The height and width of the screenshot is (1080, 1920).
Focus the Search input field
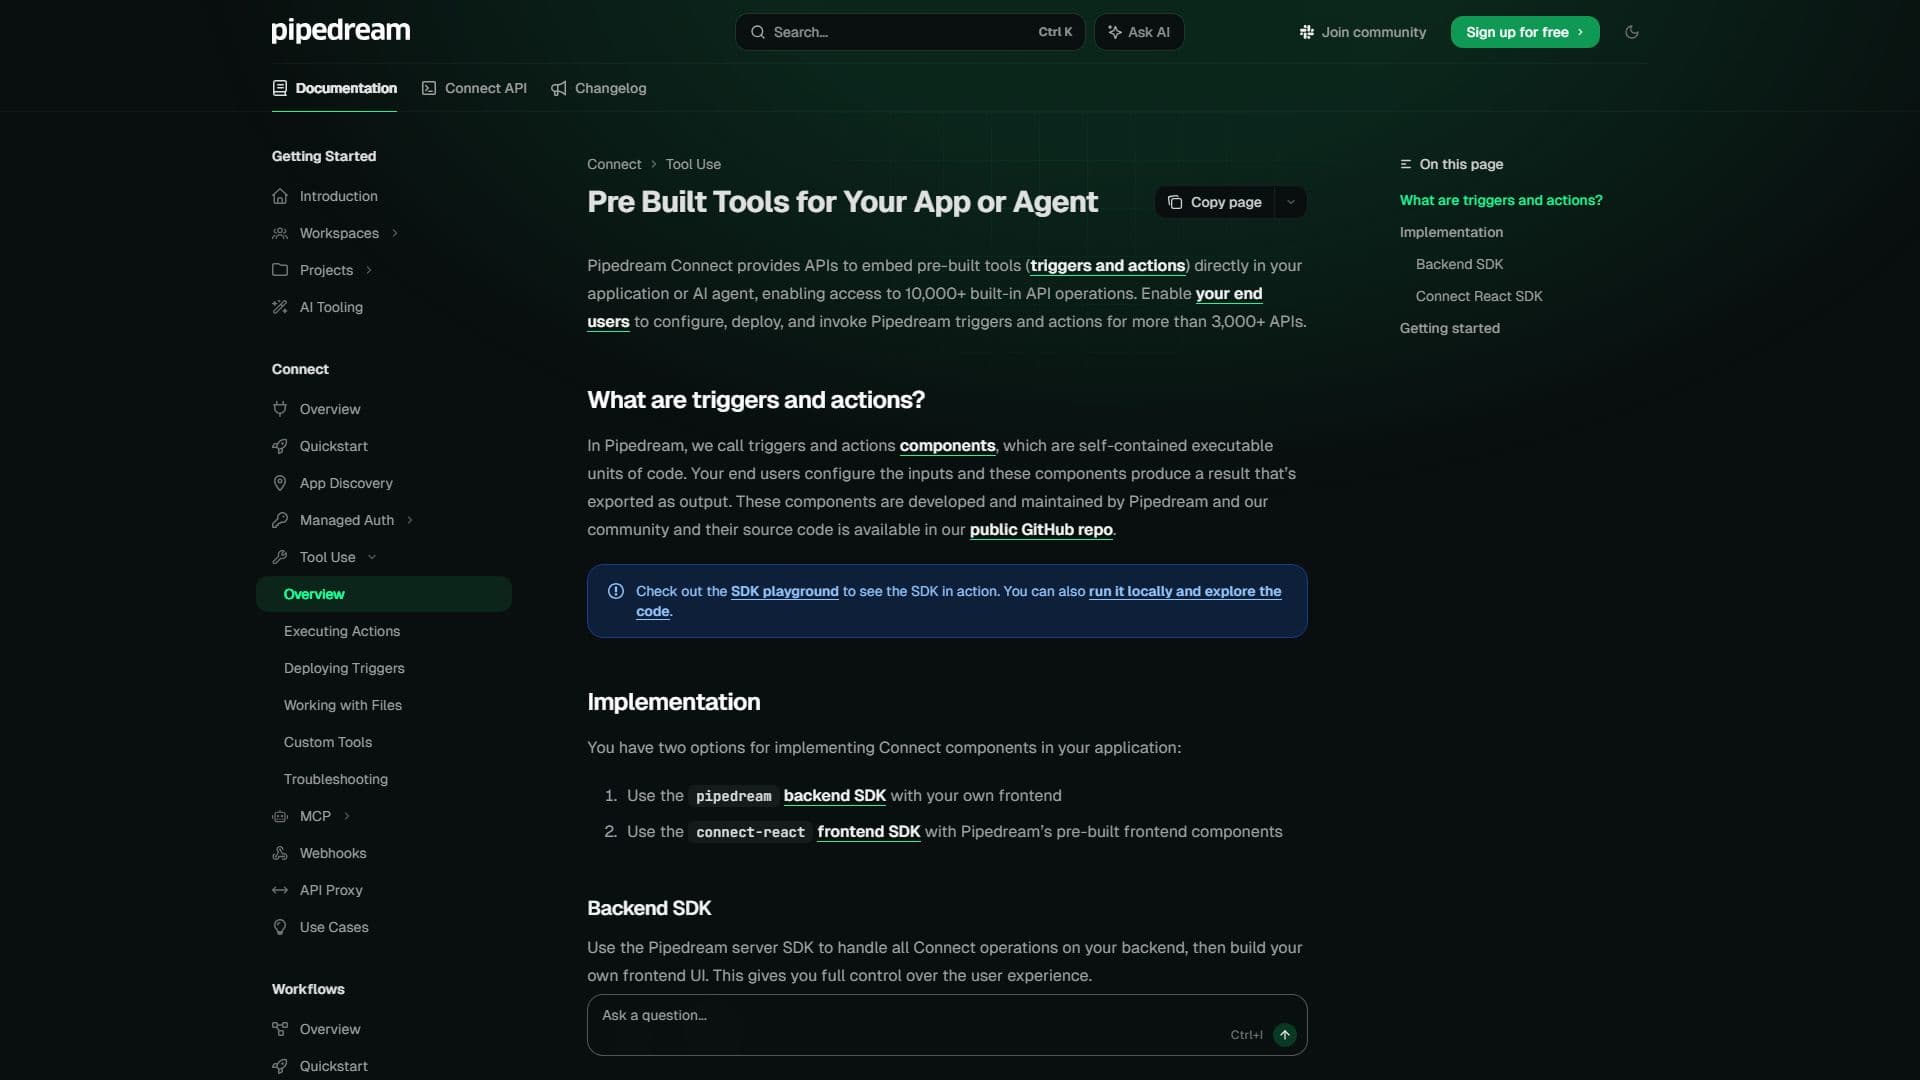910,32
